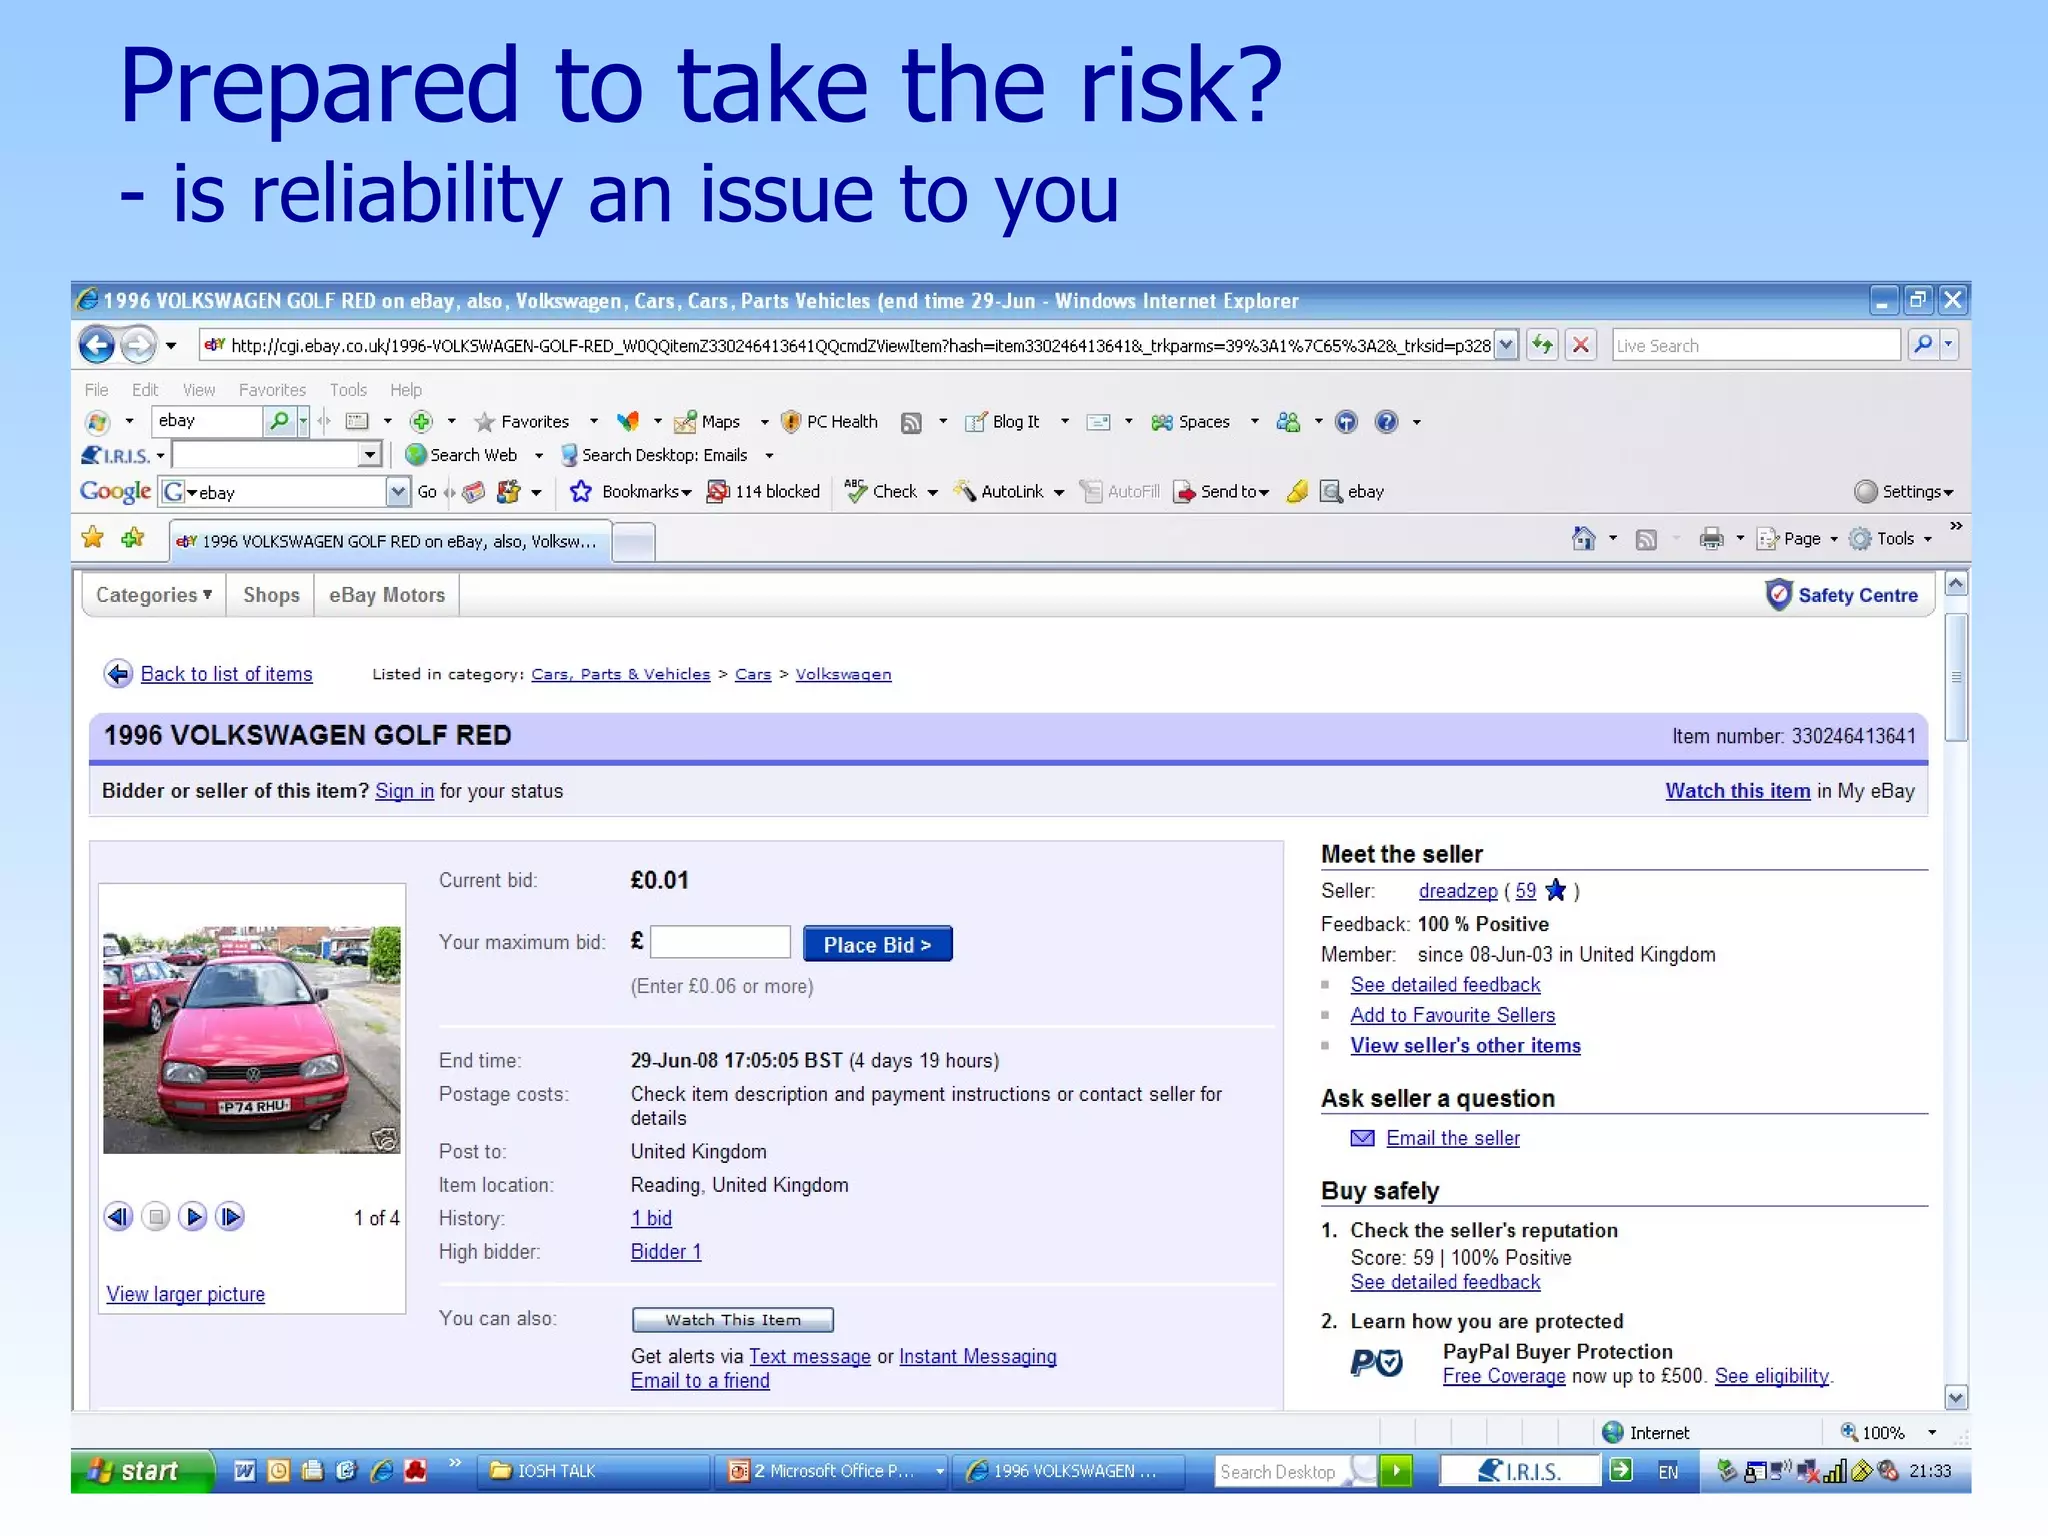Click the red Volkswagen Golf thumbnail
Image resolution: width=2048 pixels, height=1536 pixels.
(x=252, y=1040)
